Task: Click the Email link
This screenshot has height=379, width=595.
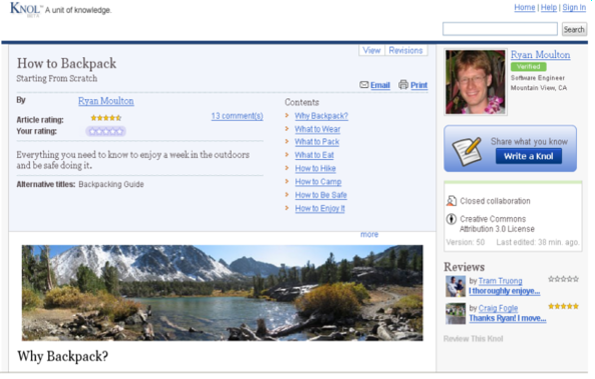Action: coord(380,85)
